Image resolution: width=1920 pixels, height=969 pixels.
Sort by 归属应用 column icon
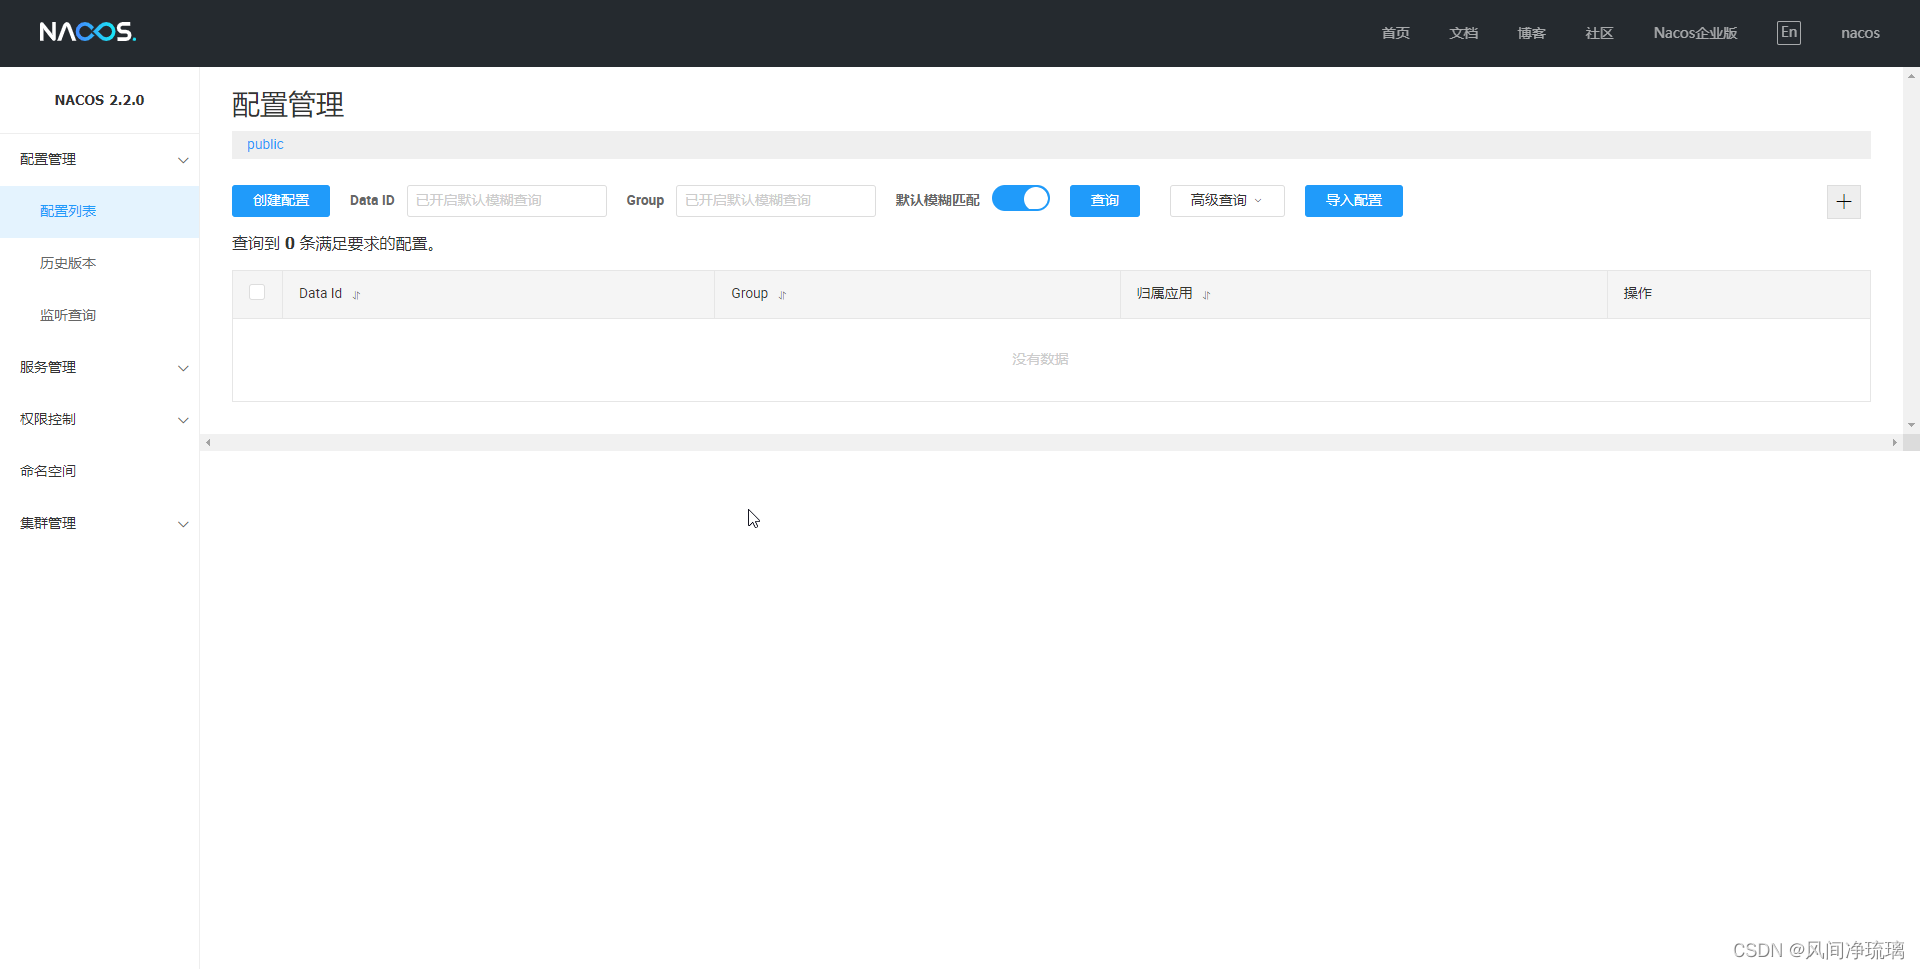point(1206,295)
